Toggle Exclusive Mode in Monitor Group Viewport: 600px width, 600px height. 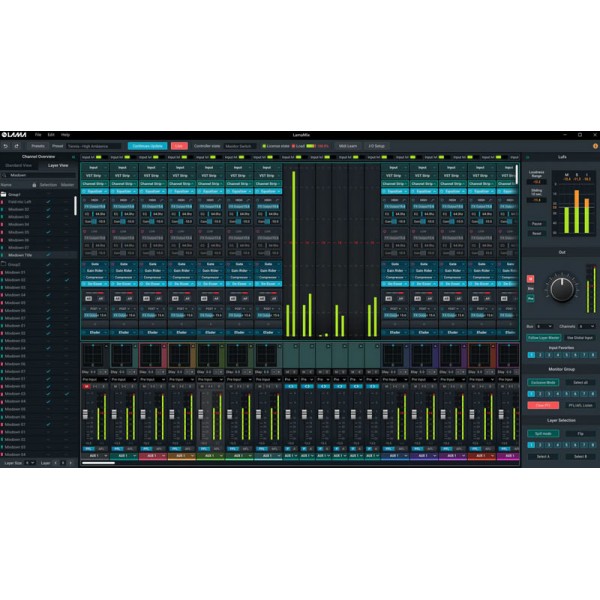(543, 382)
